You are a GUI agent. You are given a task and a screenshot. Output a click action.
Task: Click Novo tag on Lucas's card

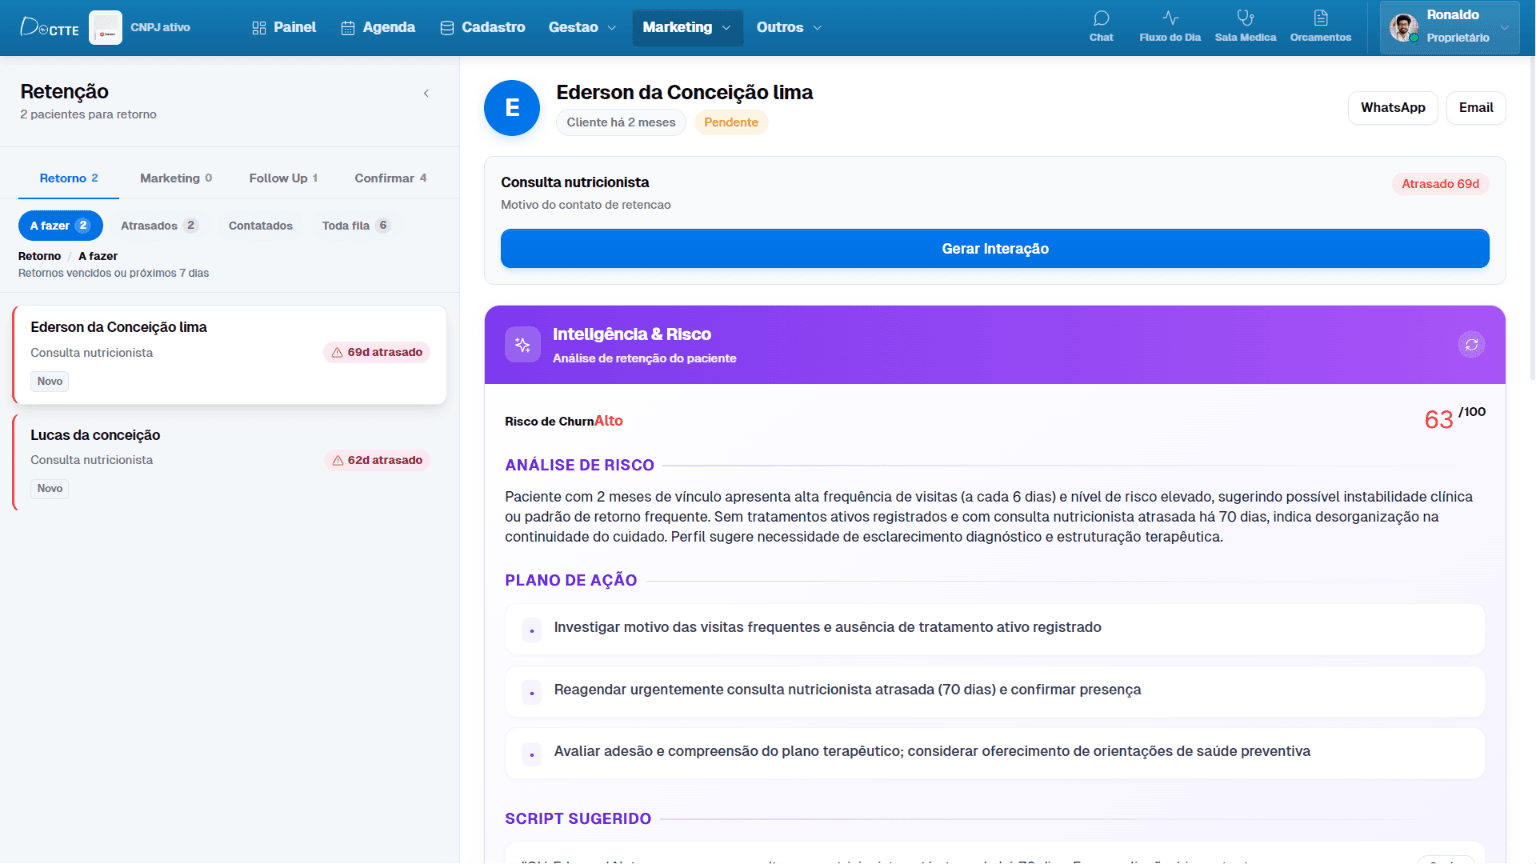(50, 488)
